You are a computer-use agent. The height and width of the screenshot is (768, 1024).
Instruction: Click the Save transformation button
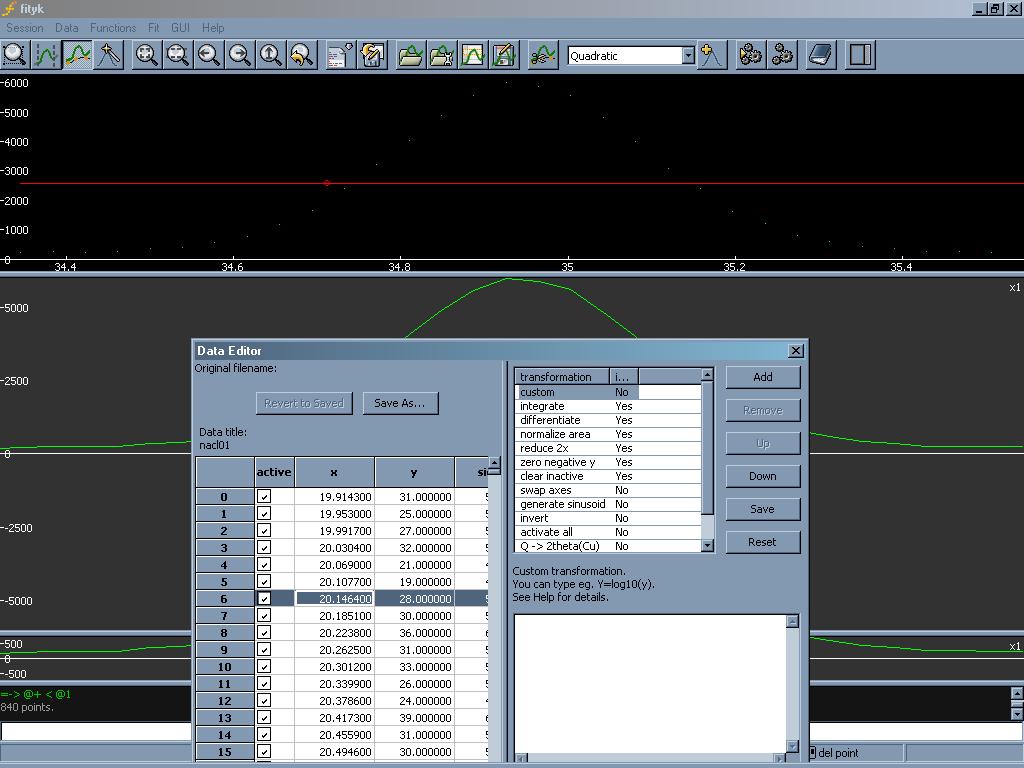(763, 509)
